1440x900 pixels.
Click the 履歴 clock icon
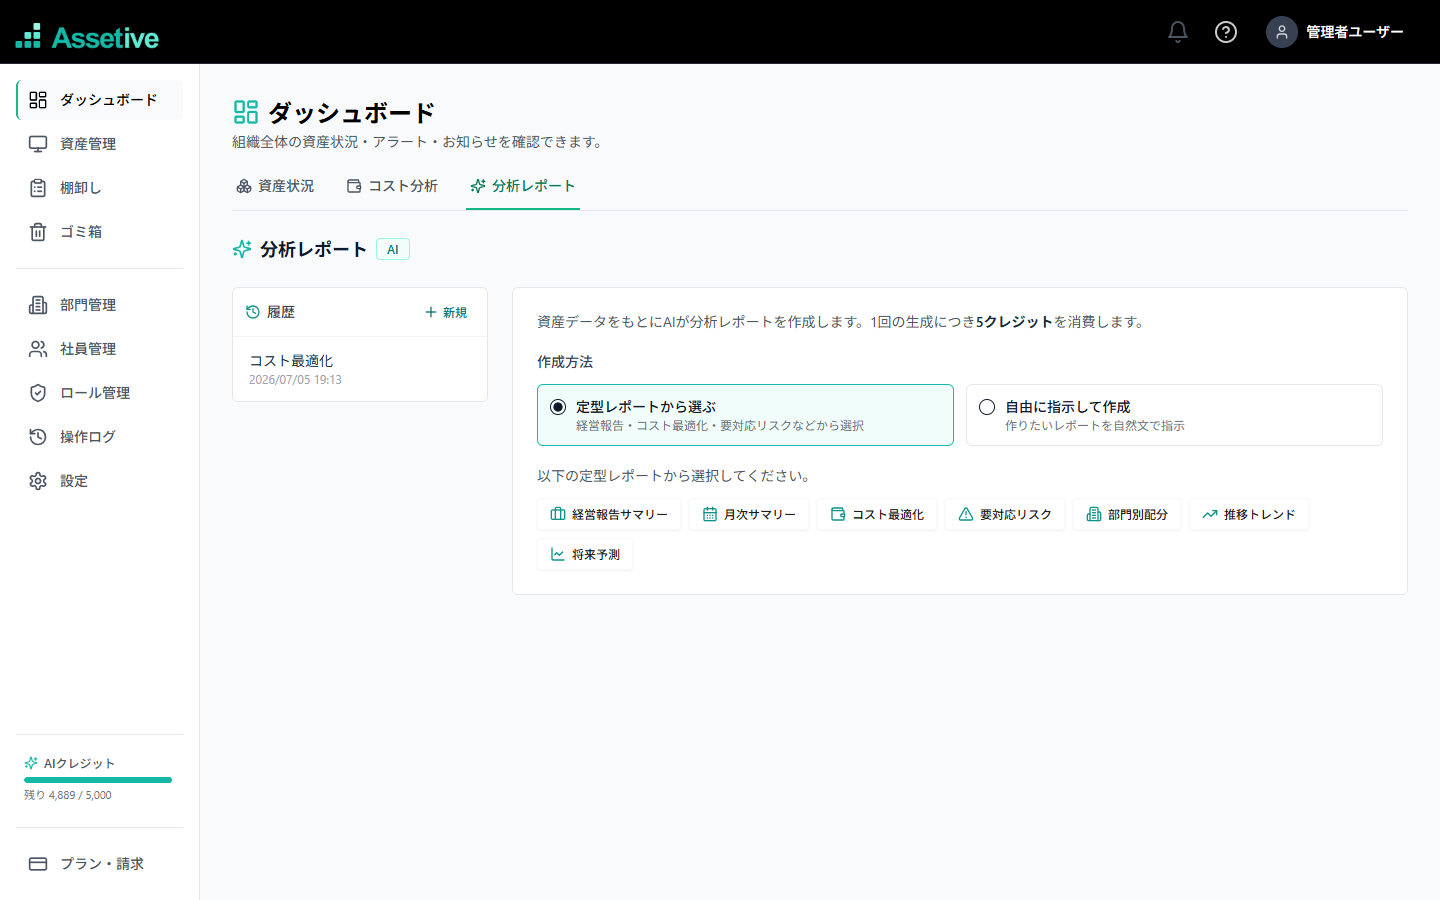tap(253, 312)
